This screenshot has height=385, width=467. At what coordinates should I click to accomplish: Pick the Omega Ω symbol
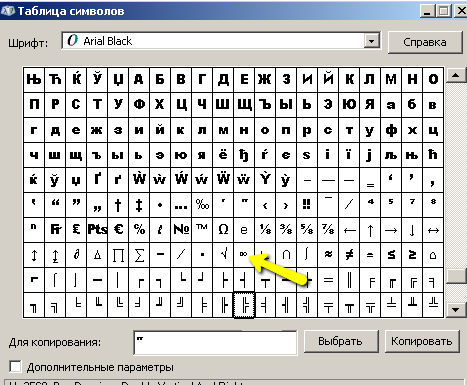point(223,230)
